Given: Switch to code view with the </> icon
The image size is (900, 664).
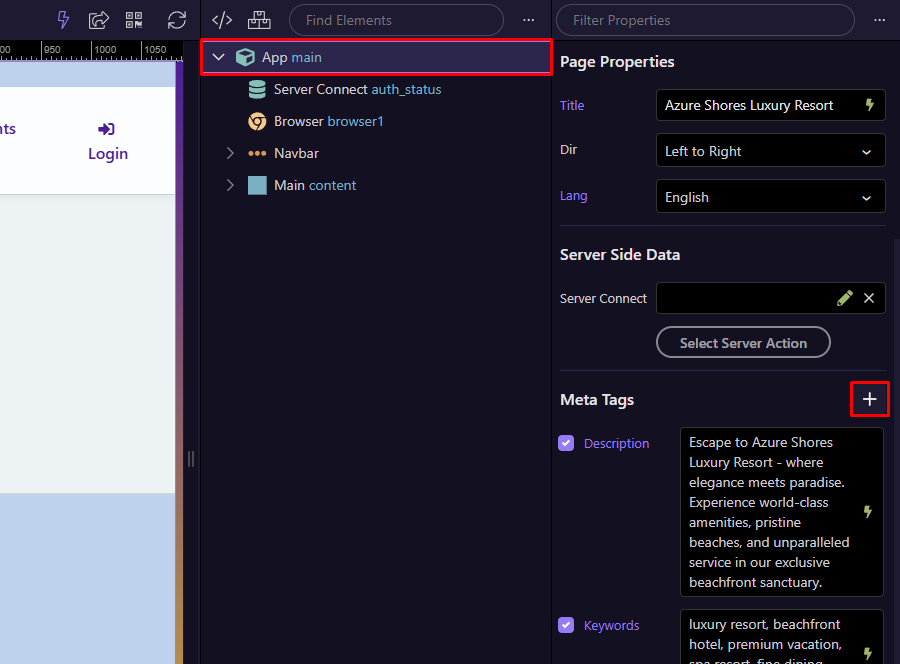Looking at the screenshot, I should [x=222, y=20].
